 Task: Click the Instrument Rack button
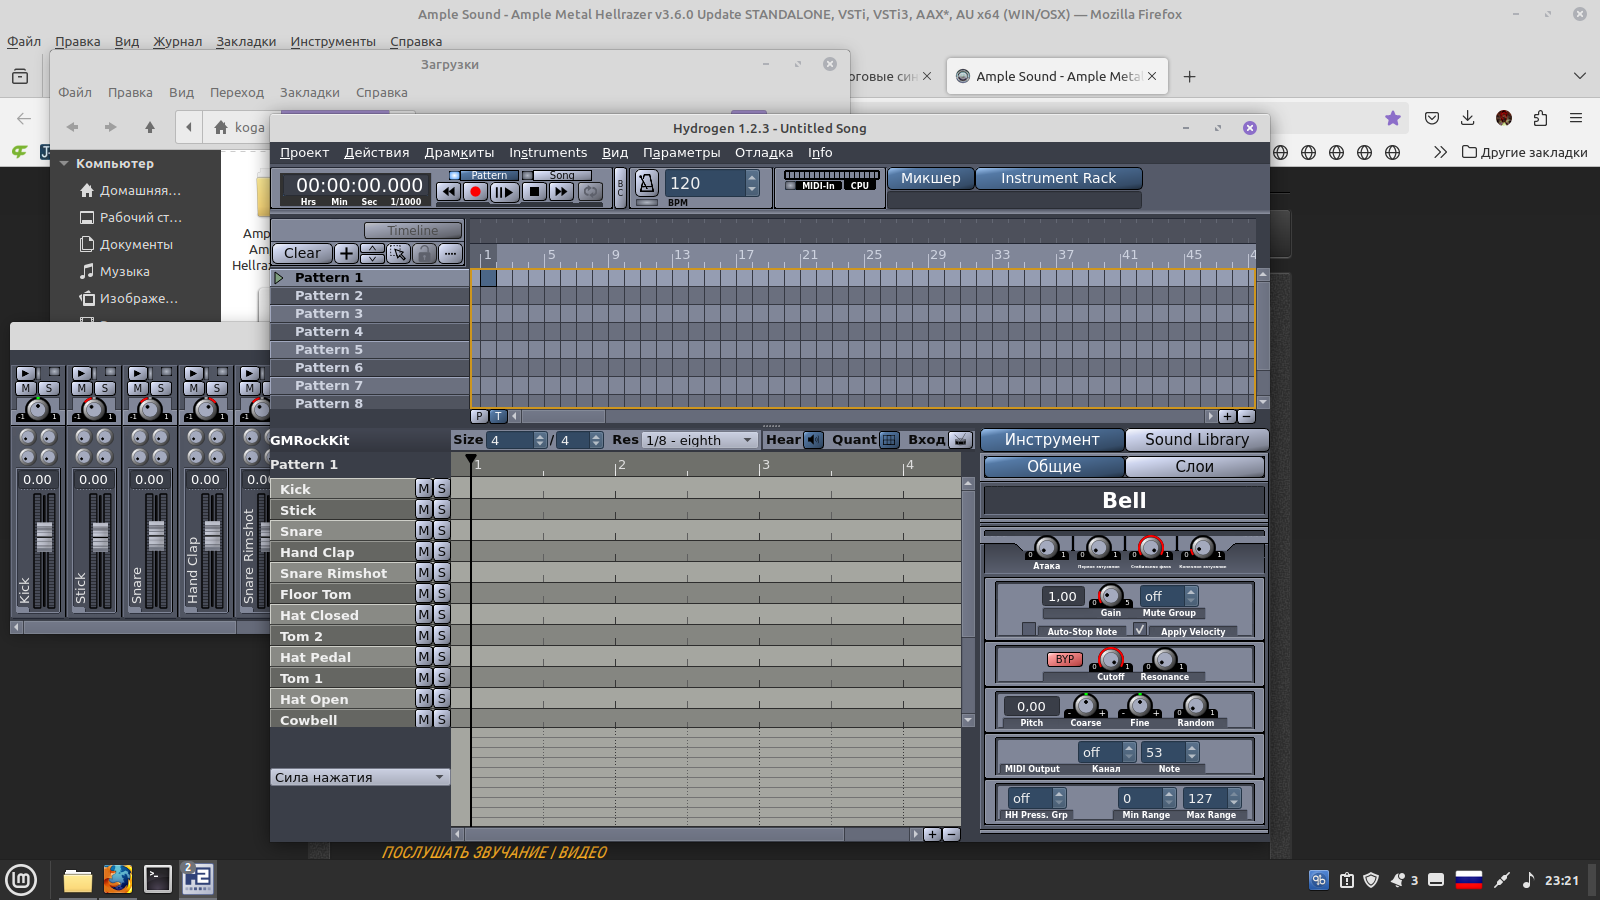(x=1058, y=178)
